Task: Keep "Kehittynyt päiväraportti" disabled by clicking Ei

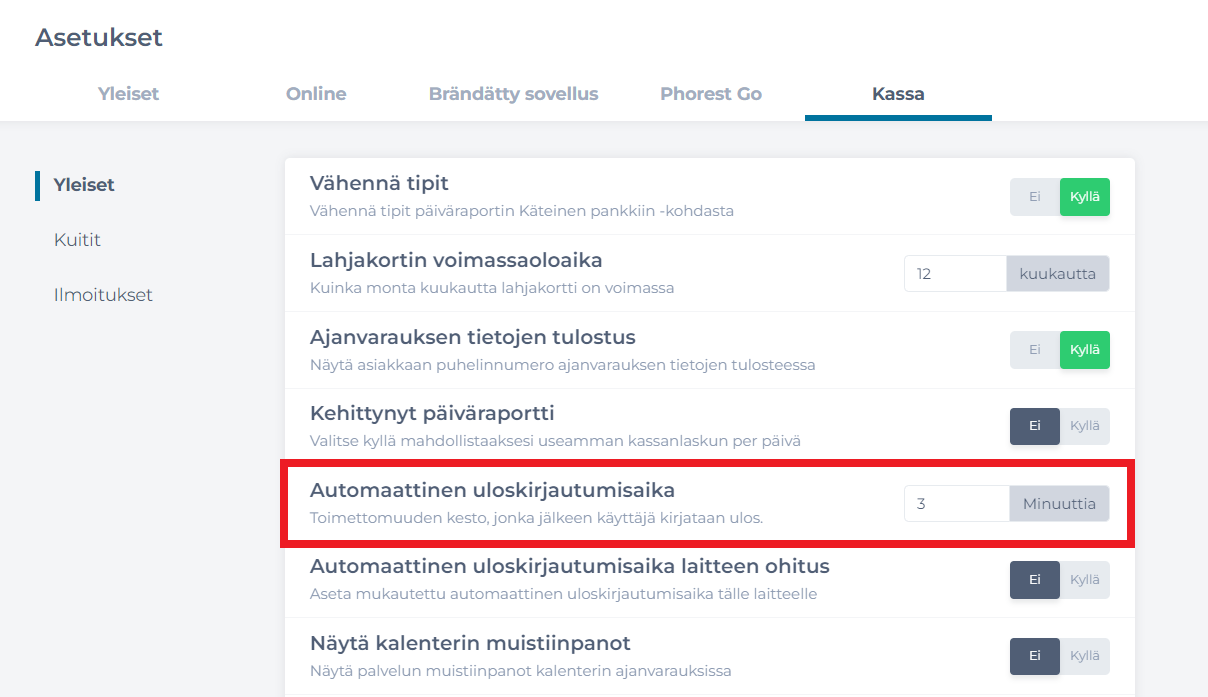Action: pyautogui.click(x=1035, y=426)
